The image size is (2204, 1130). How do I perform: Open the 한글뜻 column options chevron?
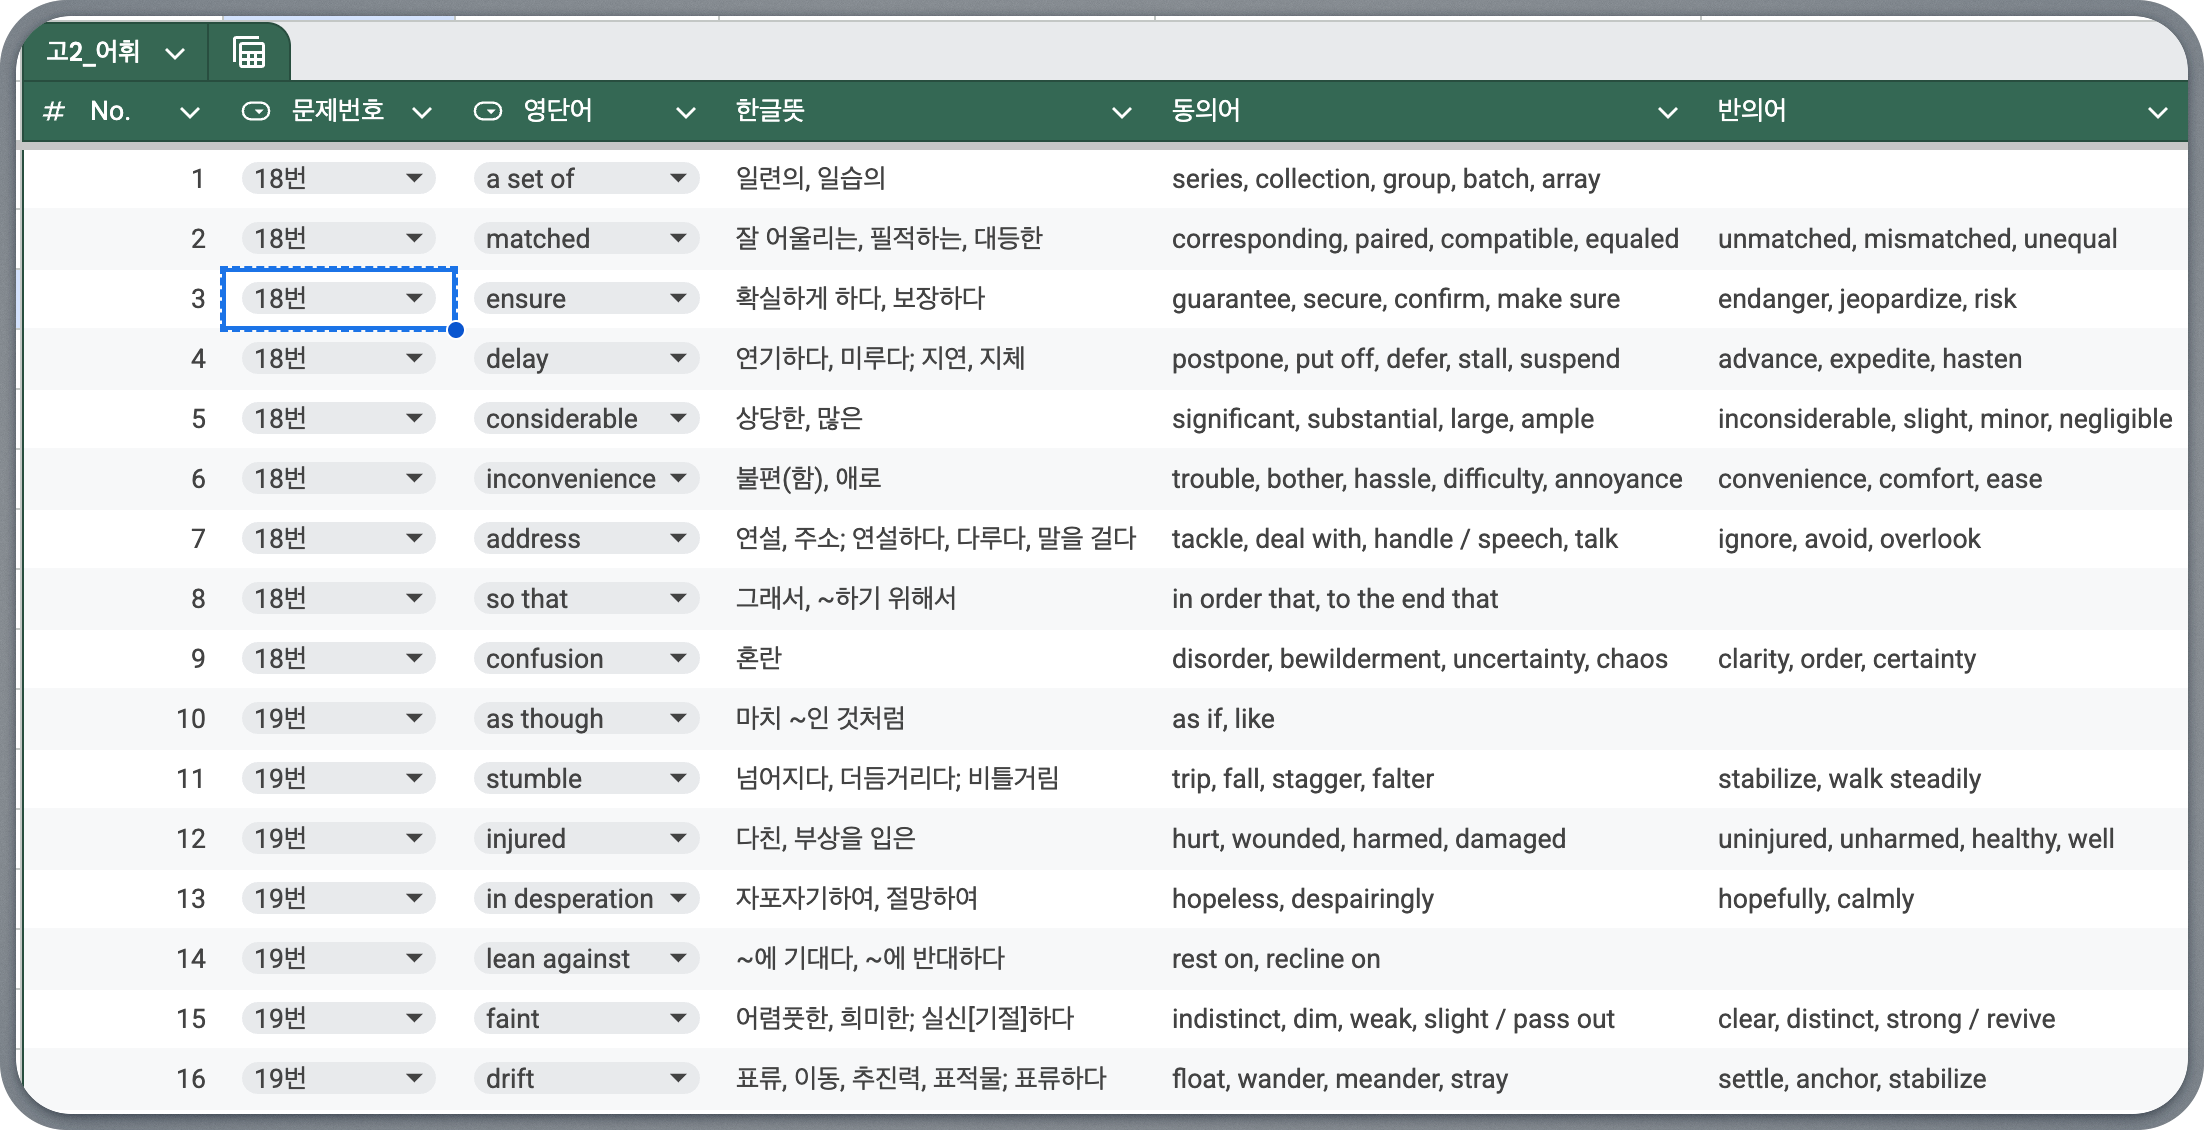pos(1121,112)
